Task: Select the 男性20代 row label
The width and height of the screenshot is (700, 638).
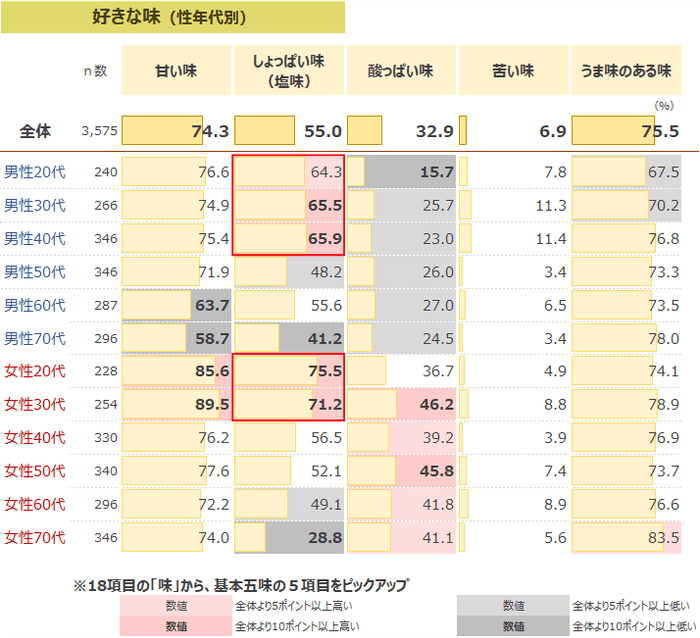Action: 35,172
